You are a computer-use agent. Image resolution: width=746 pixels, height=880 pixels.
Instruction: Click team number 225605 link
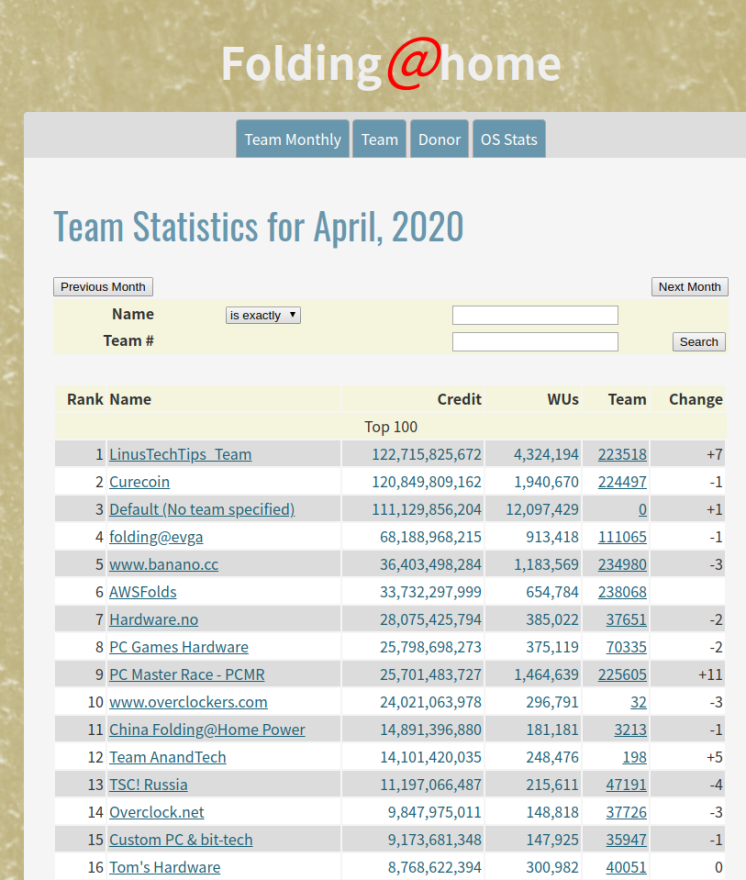622,675
